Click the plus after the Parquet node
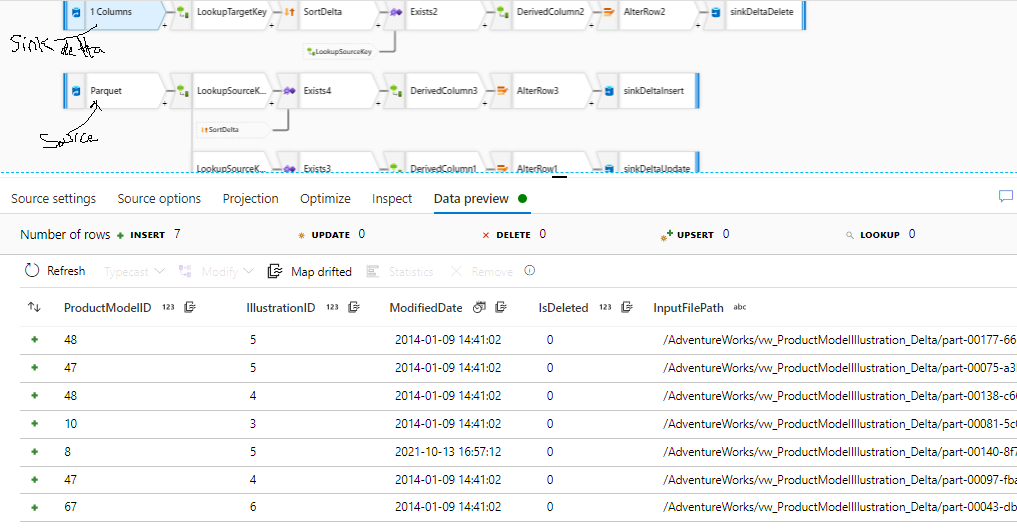Screen dimensions: 1017x531 click(x=165, y=104)
